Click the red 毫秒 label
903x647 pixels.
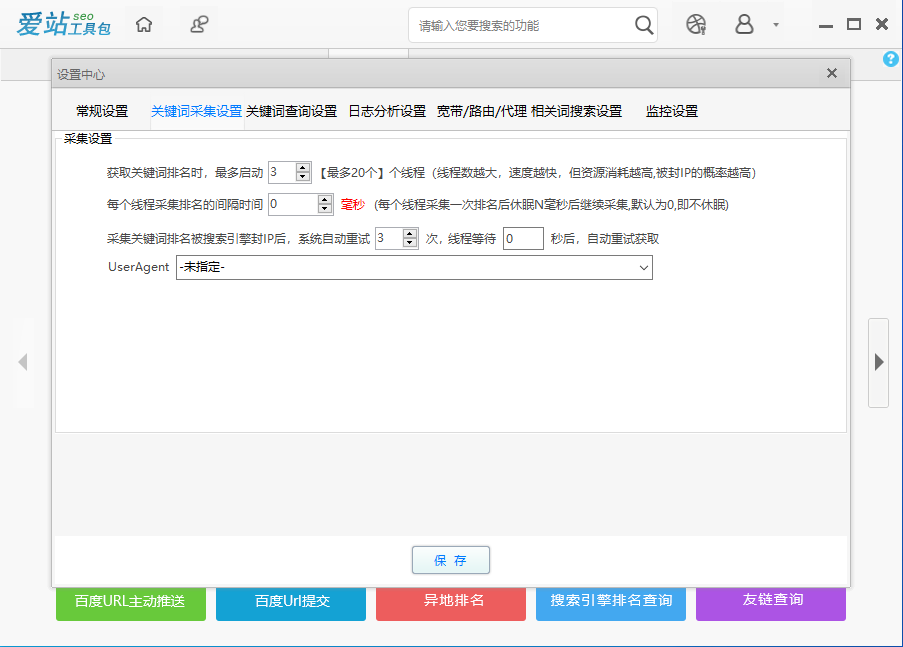[352, 205]
